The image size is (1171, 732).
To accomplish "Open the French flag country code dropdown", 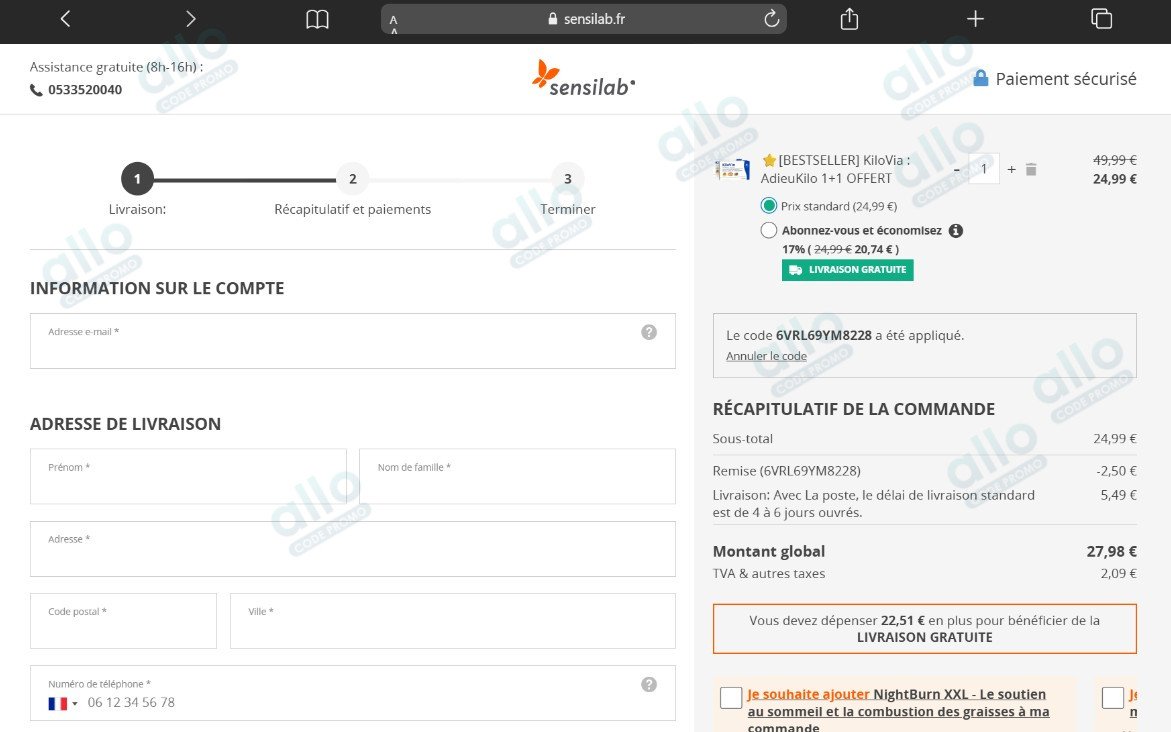I will pyautogui.click(x=63, y=703).
